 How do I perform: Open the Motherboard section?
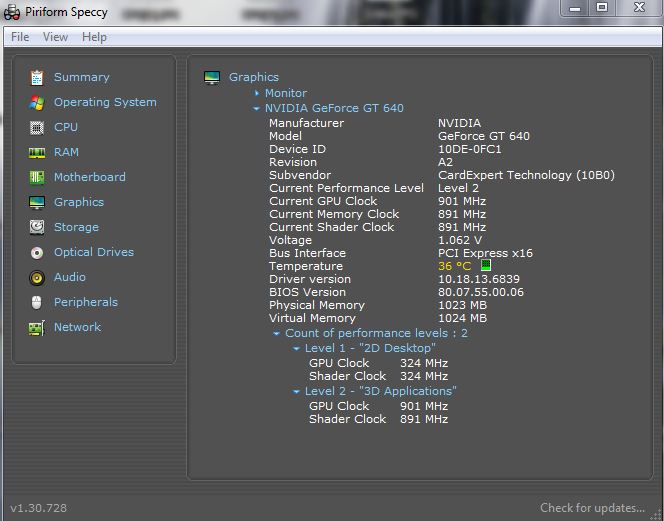90,177
